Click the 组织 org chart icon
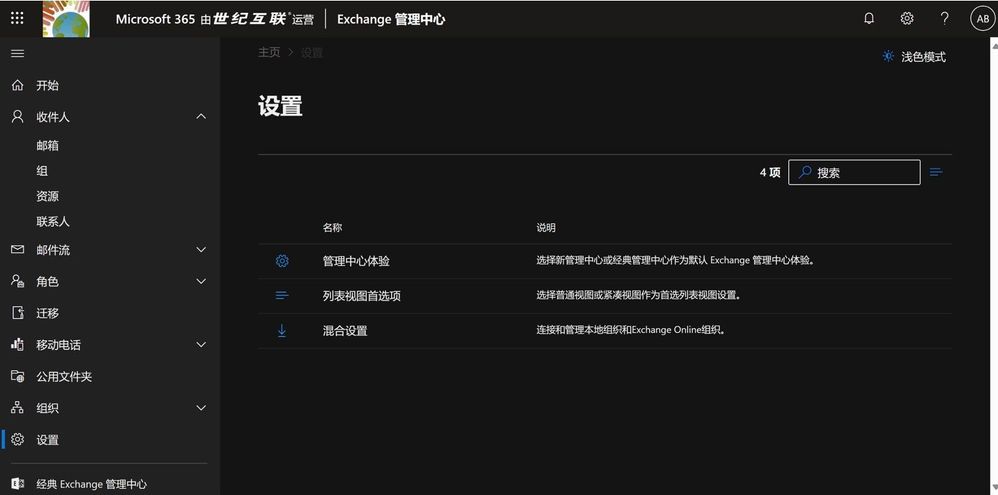The height and width of the screenshot is (495, 998). (x=18, y=408)
